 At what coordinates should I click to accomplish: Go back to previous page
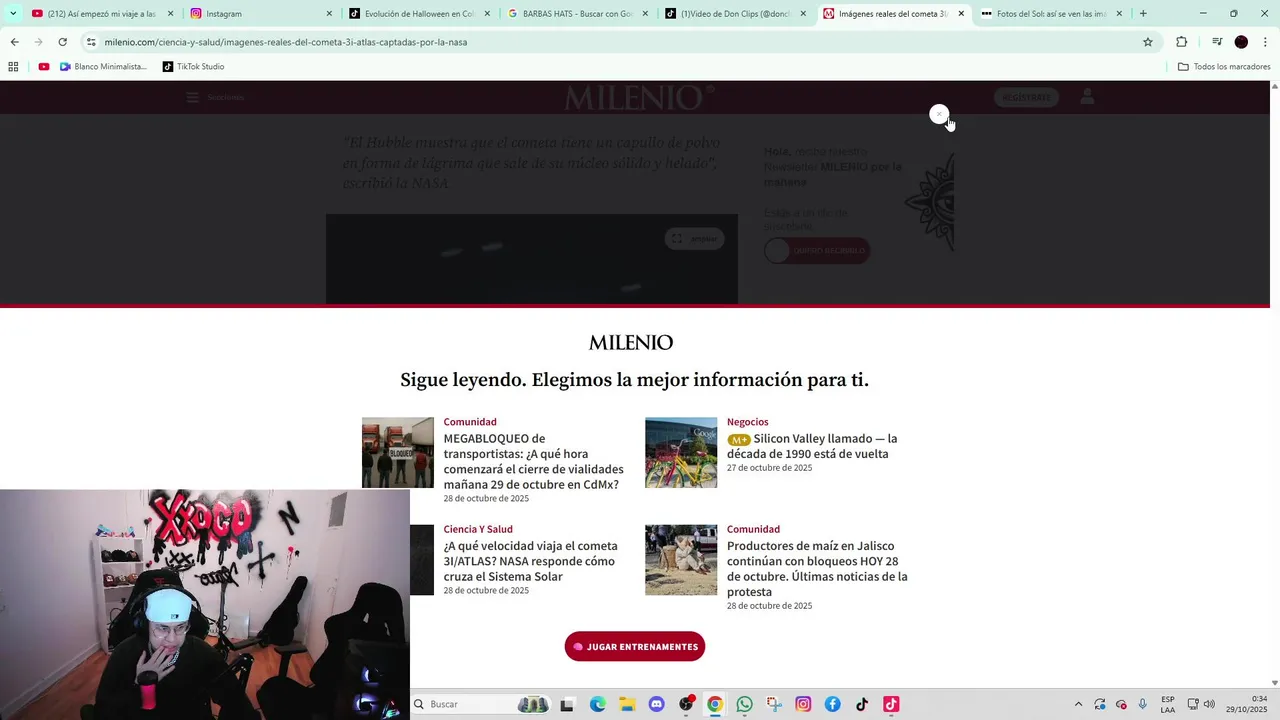pyautogui.click(x=14, y=42)
